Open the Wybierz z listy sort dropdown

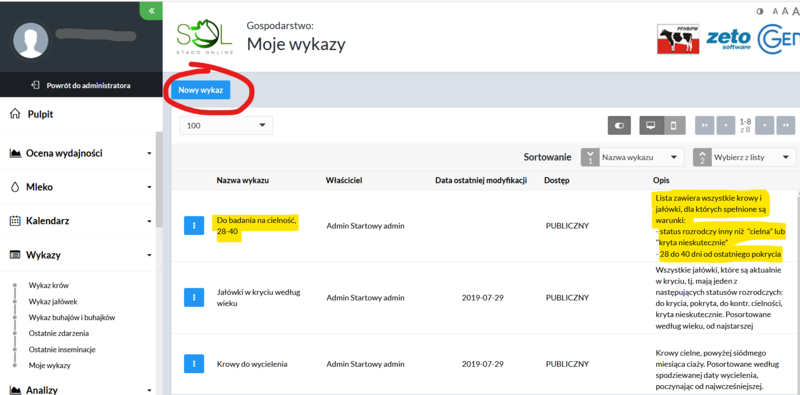(x=754, y=157)
